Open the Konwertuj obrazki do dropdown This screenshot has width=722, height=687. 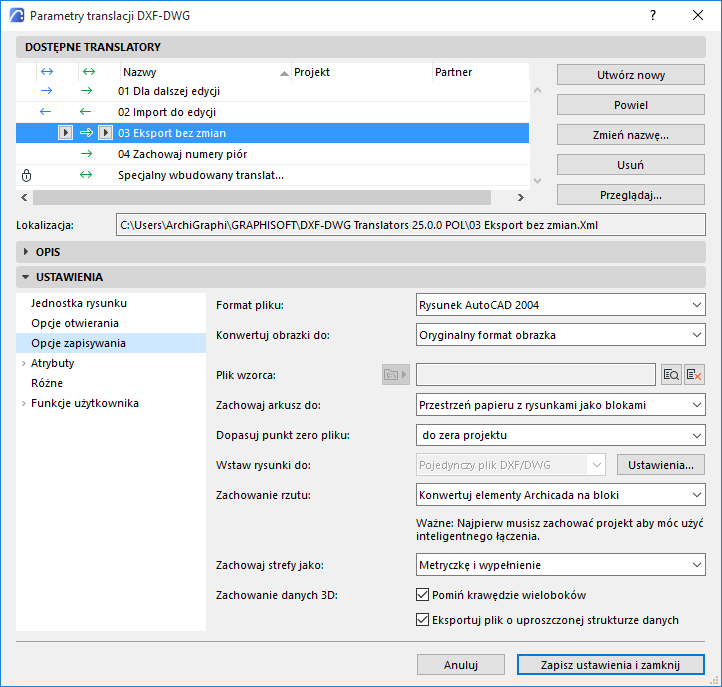point(560,335)
